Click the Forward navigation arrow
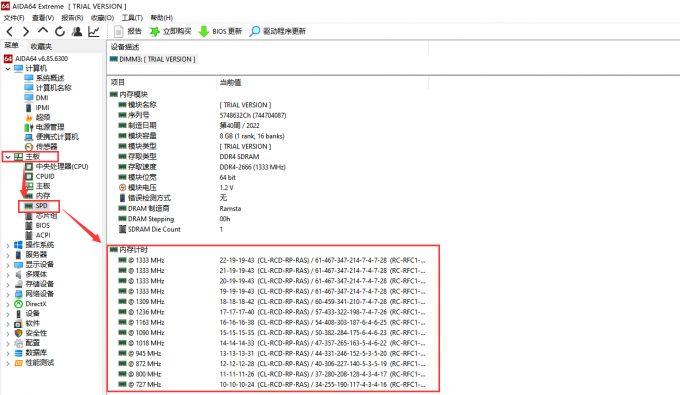This screenshot has height=395, width=680. pos(26,31)
